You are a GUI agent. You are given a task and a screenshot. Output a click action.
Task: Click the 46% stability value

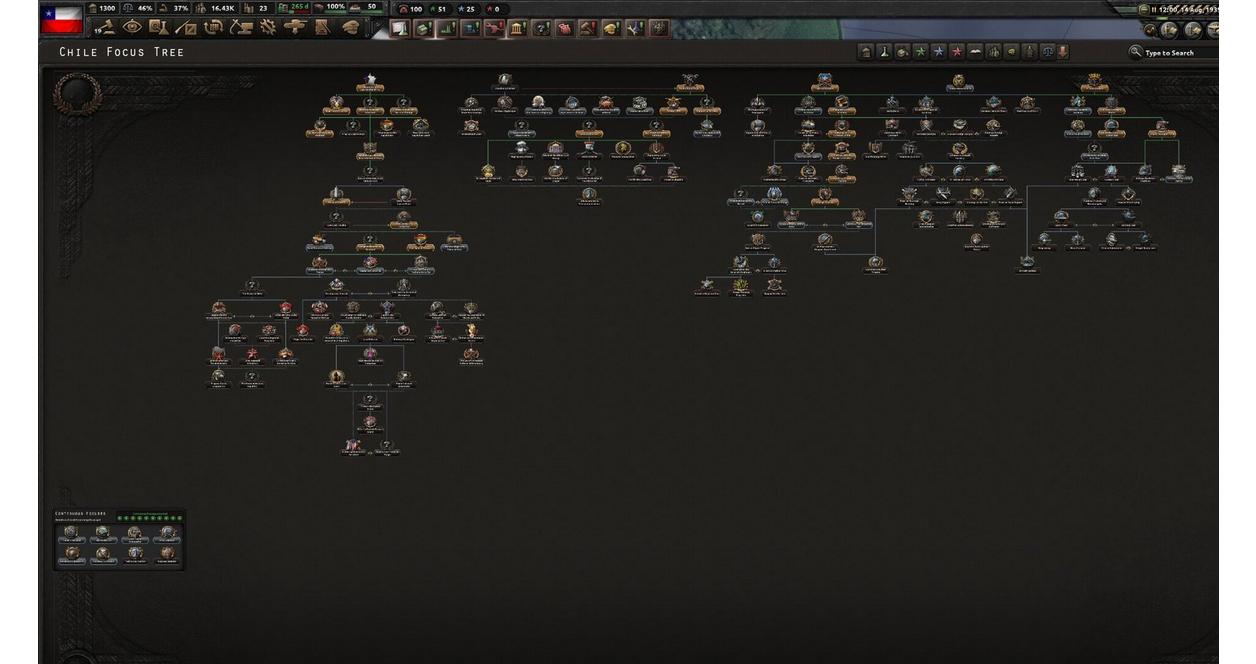click(x=144, y=8)
